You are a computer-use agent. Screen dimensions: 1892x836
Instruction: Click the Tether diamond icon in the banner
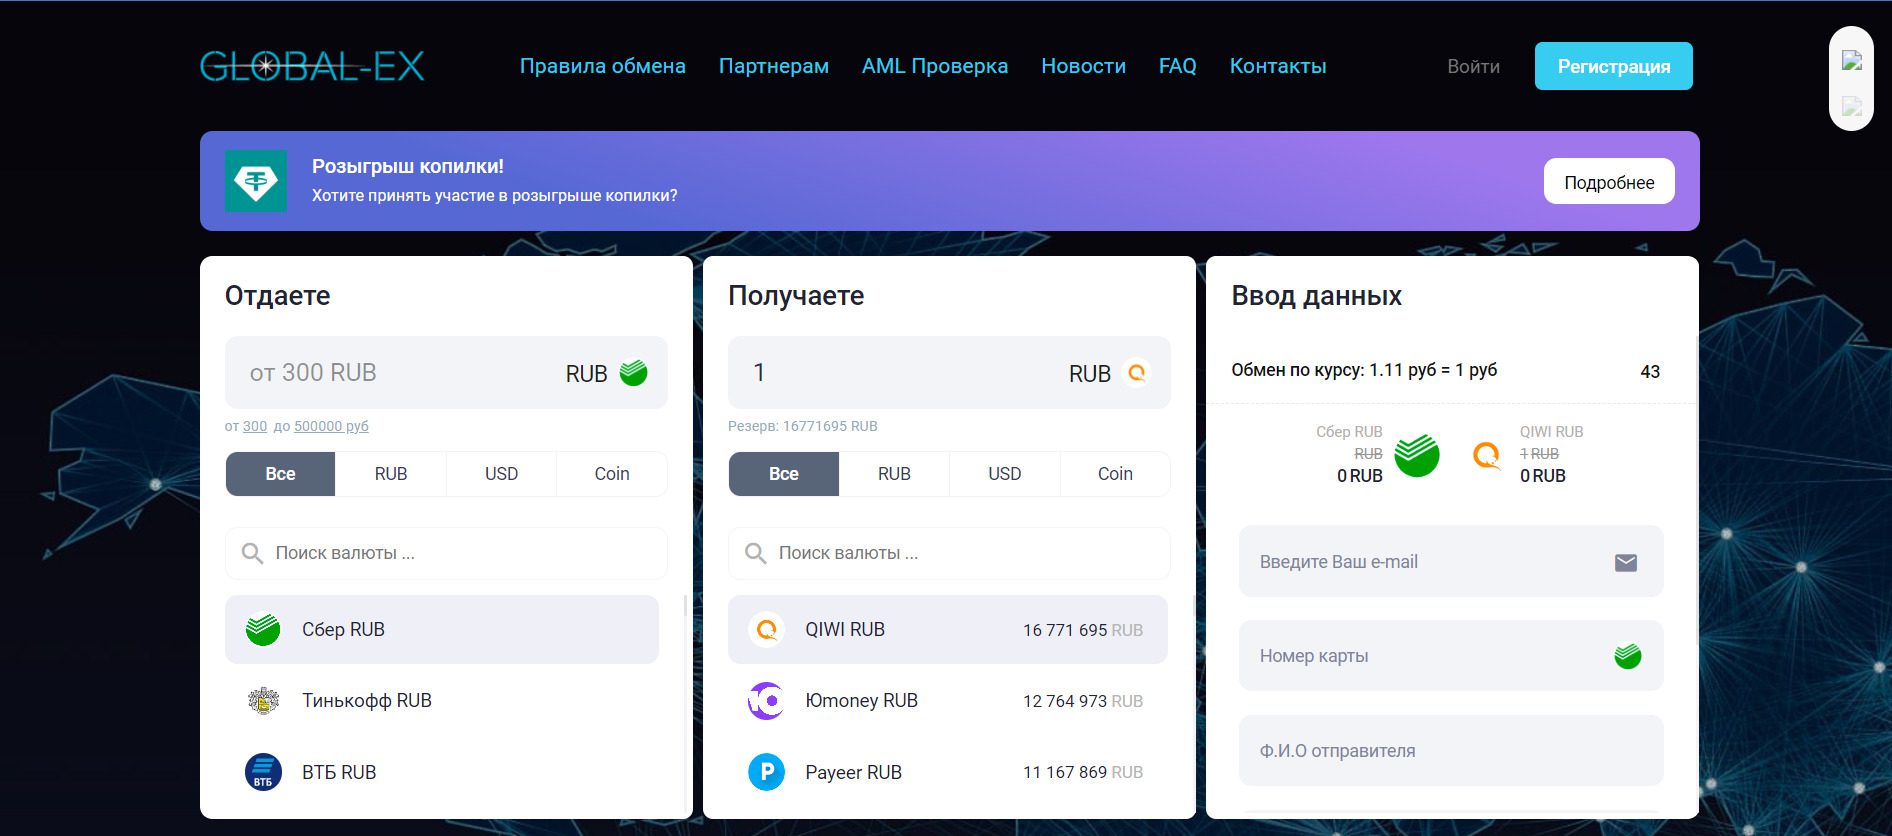[x=256, y=181]
